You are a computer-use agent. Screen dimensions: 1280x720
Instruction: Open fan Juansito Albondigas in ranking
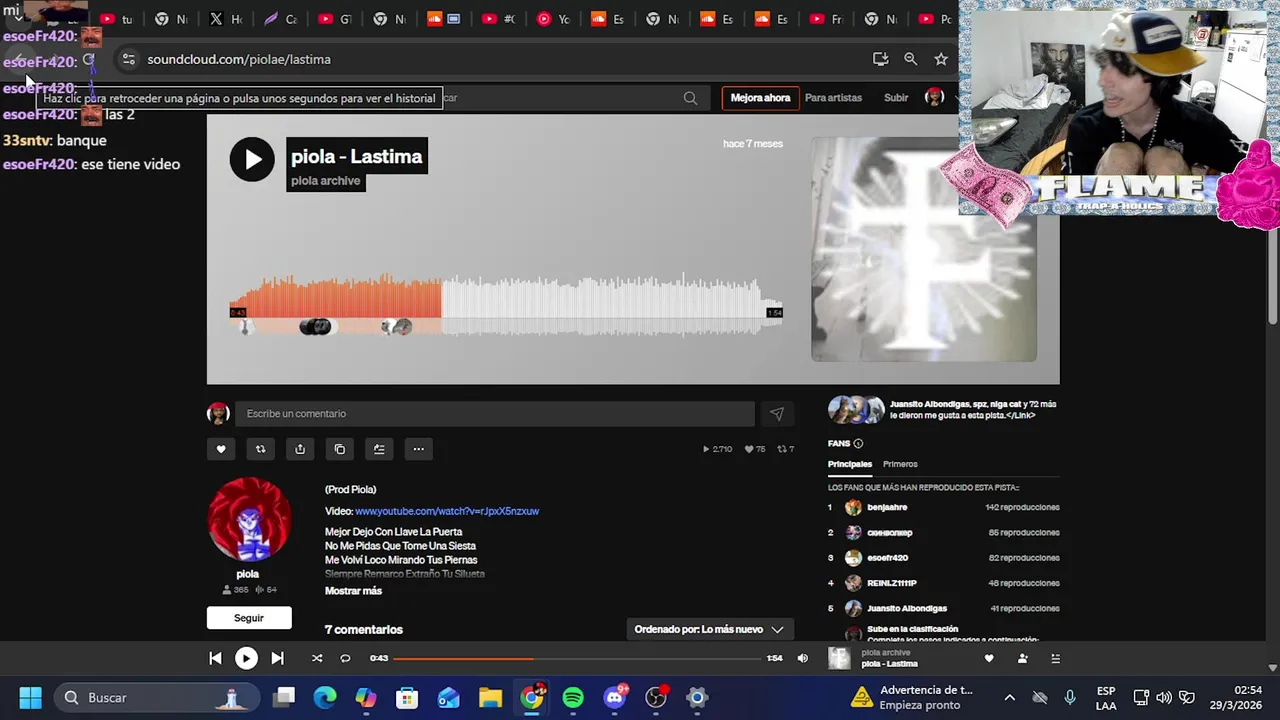click(907, 608)
